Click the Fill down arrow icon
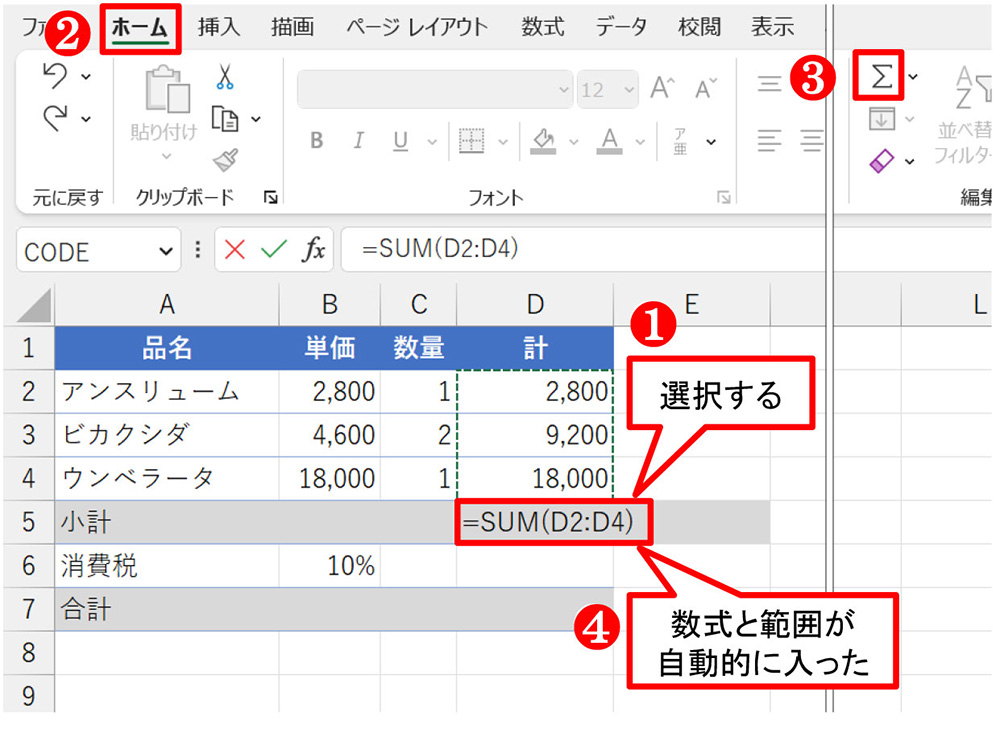This screenshot has height=729, width=1000. (881, 119)
